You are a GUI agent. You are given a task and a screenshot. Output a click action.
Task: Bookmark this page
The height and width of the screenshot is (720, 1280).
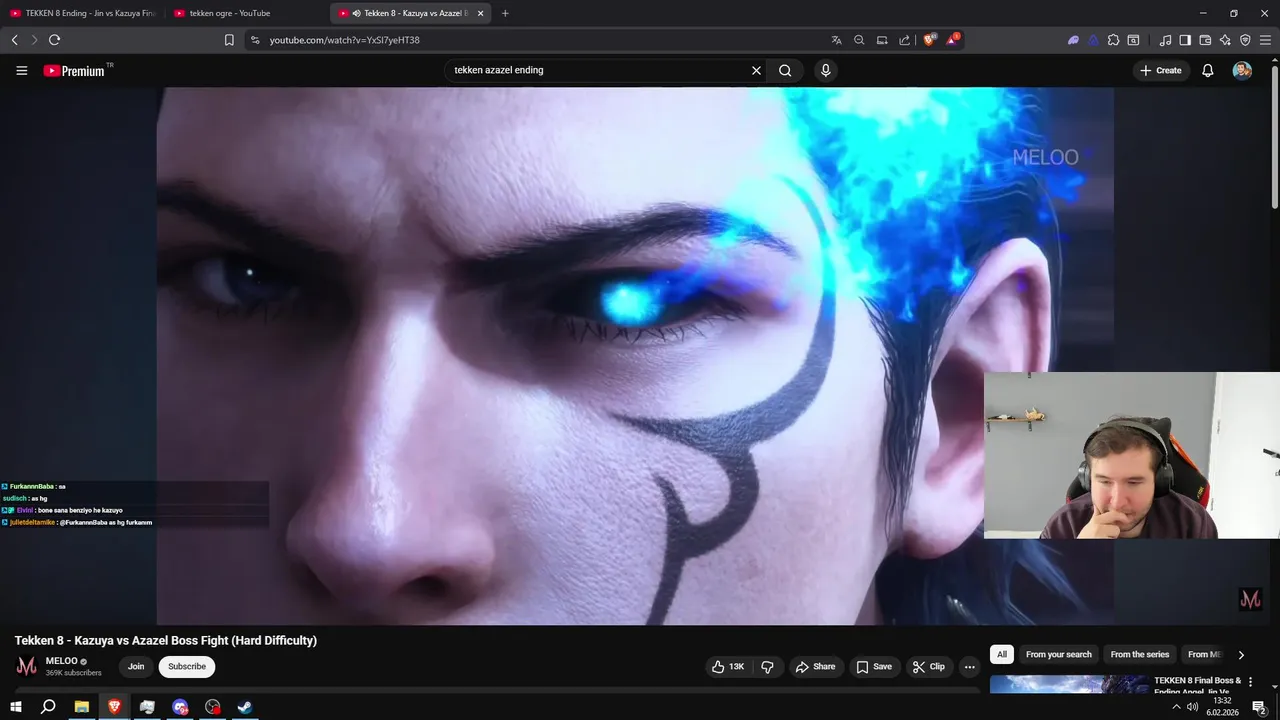[x=229, y=40]
